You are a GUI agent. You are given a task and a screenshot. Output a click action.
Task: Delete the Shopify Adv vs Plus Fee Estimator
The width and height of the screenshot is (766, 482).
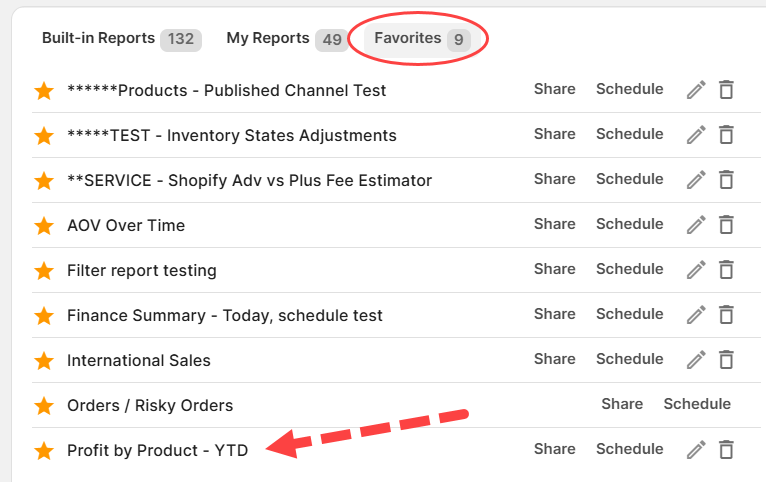(727, 180)
